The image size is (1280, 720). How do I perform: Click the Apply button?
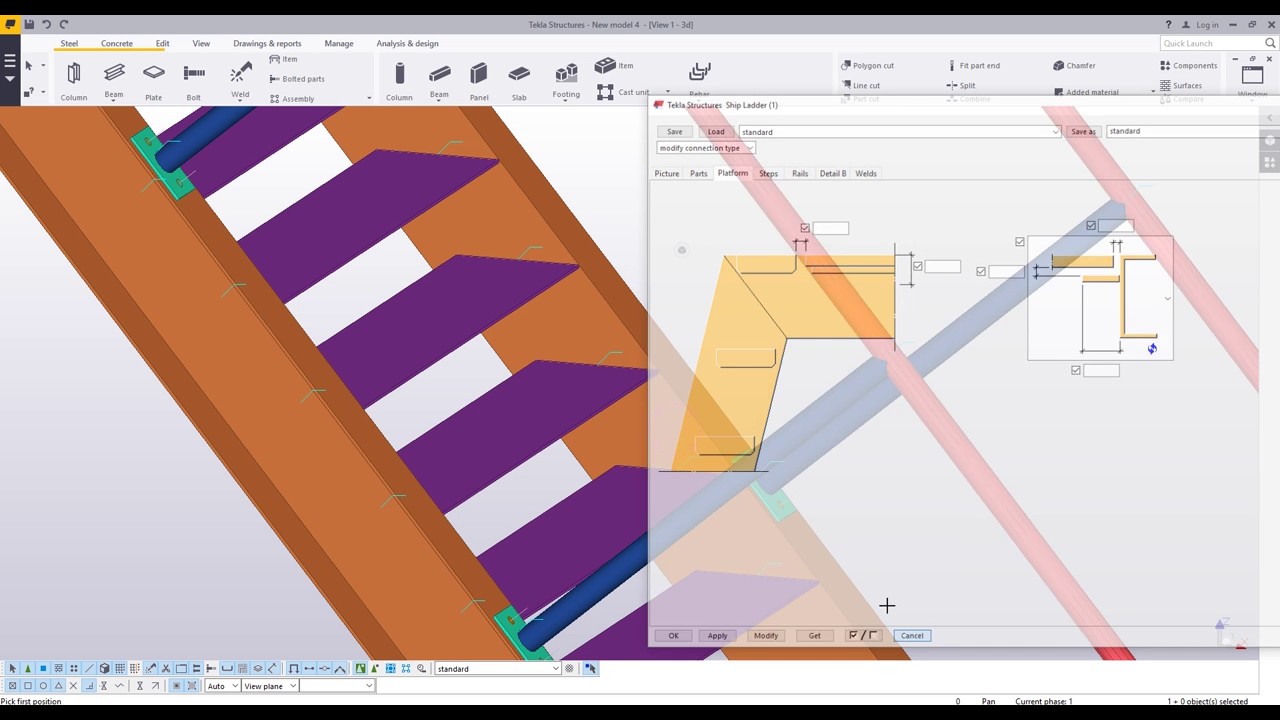point(718,635)
